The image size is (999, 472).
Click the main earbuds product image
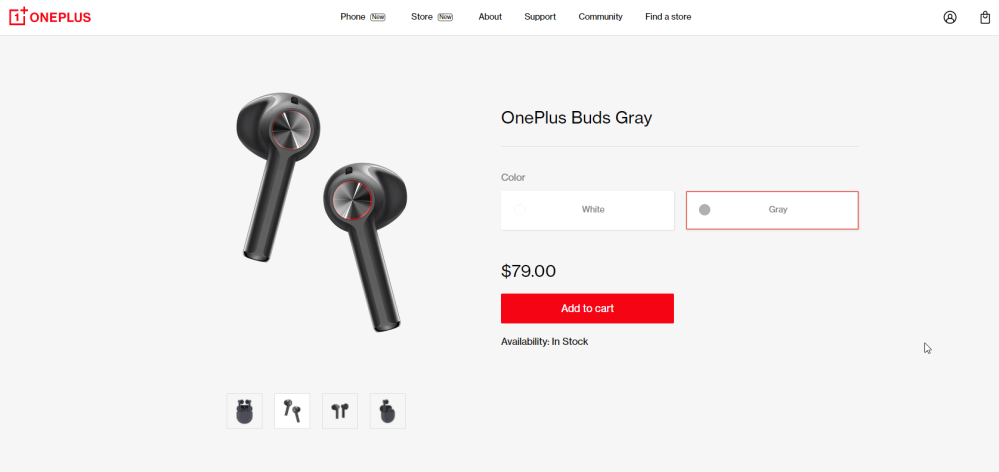tap(321, 212)
